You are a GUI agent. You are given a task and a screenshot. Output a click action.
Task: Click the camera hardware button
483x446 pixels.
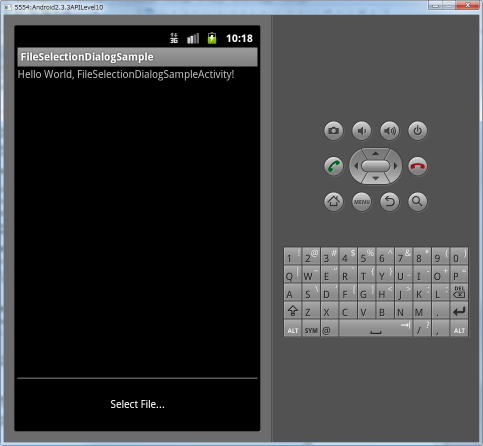click(333, 130)
